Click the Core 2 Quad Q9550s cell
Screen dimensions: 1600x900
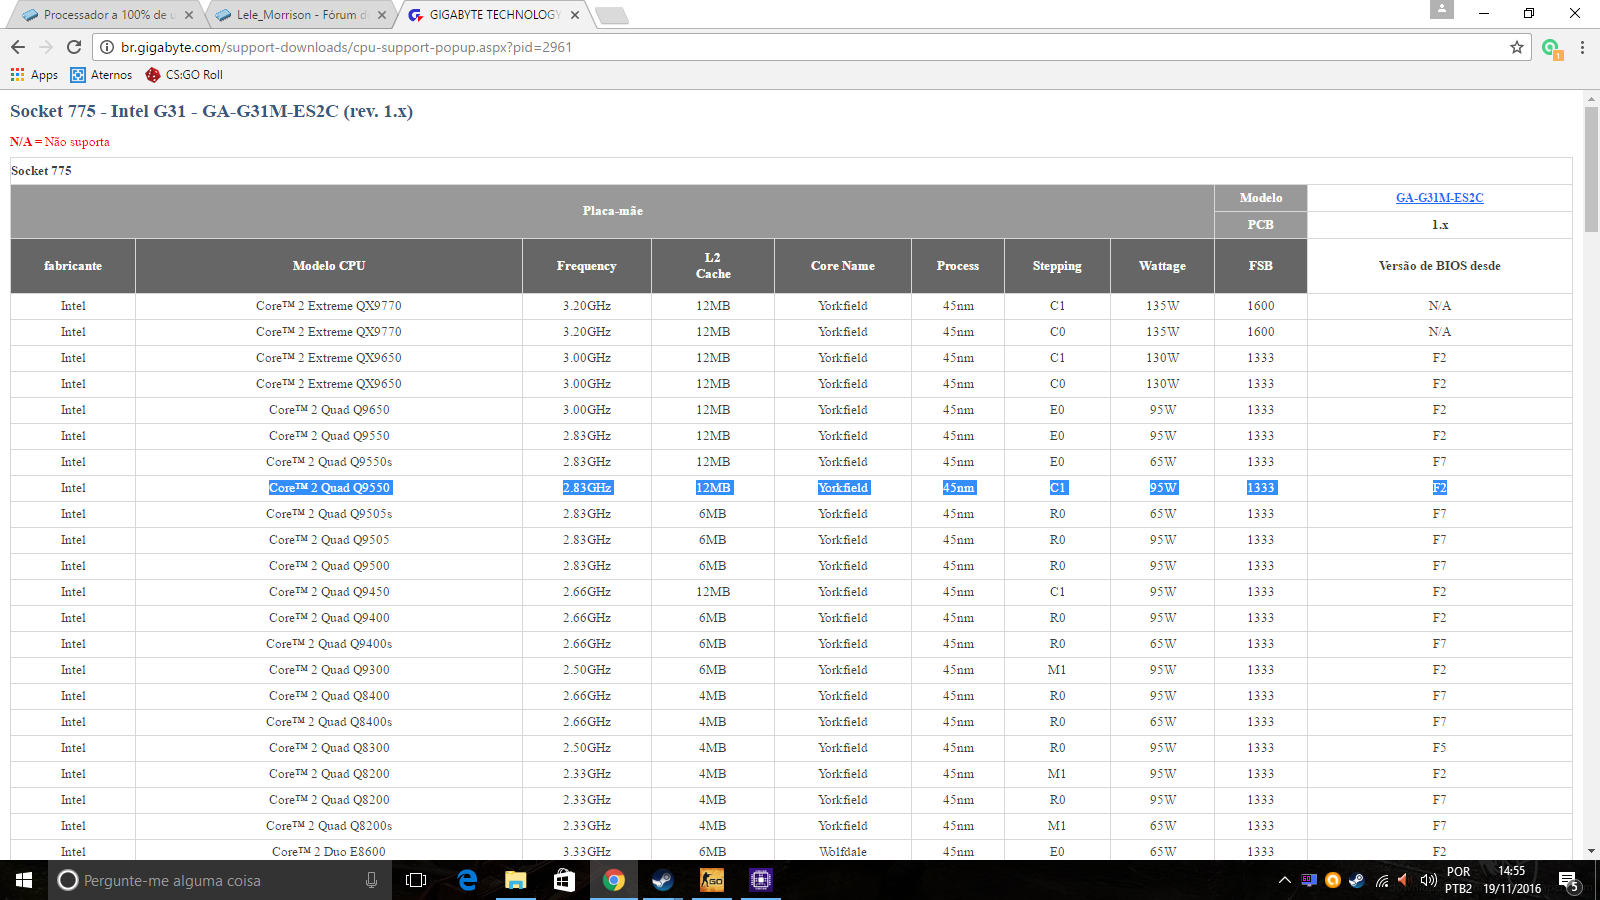[x=329, y=462]
